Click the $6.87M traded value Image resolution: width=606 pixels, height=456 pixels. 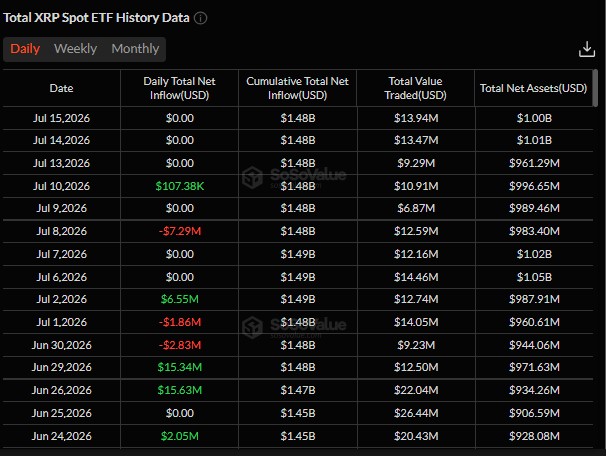pos(416,208)
